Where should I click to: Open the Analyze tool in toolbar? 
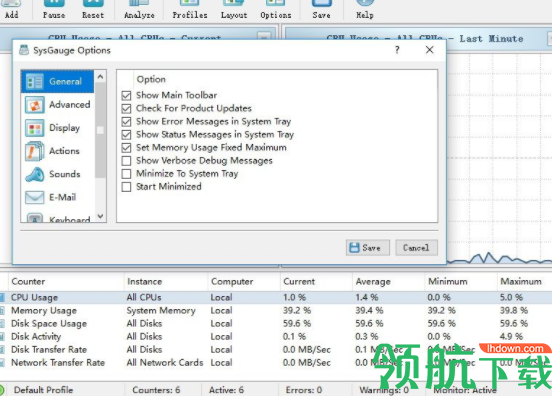click(x=139, y=10)
